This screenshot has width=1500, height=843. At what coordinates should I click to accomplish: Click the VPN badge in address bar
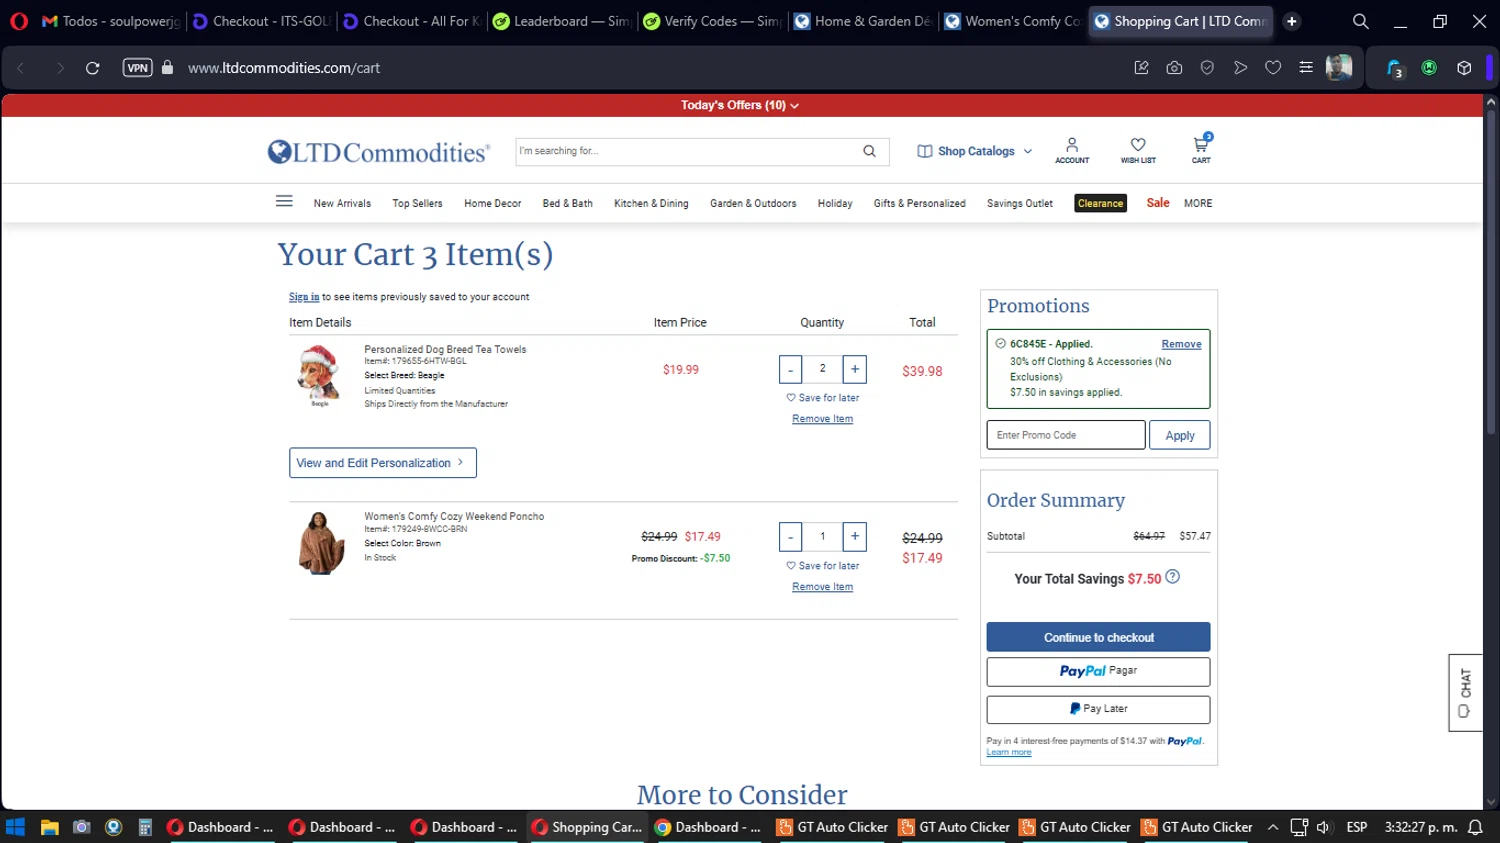(137, 68)
